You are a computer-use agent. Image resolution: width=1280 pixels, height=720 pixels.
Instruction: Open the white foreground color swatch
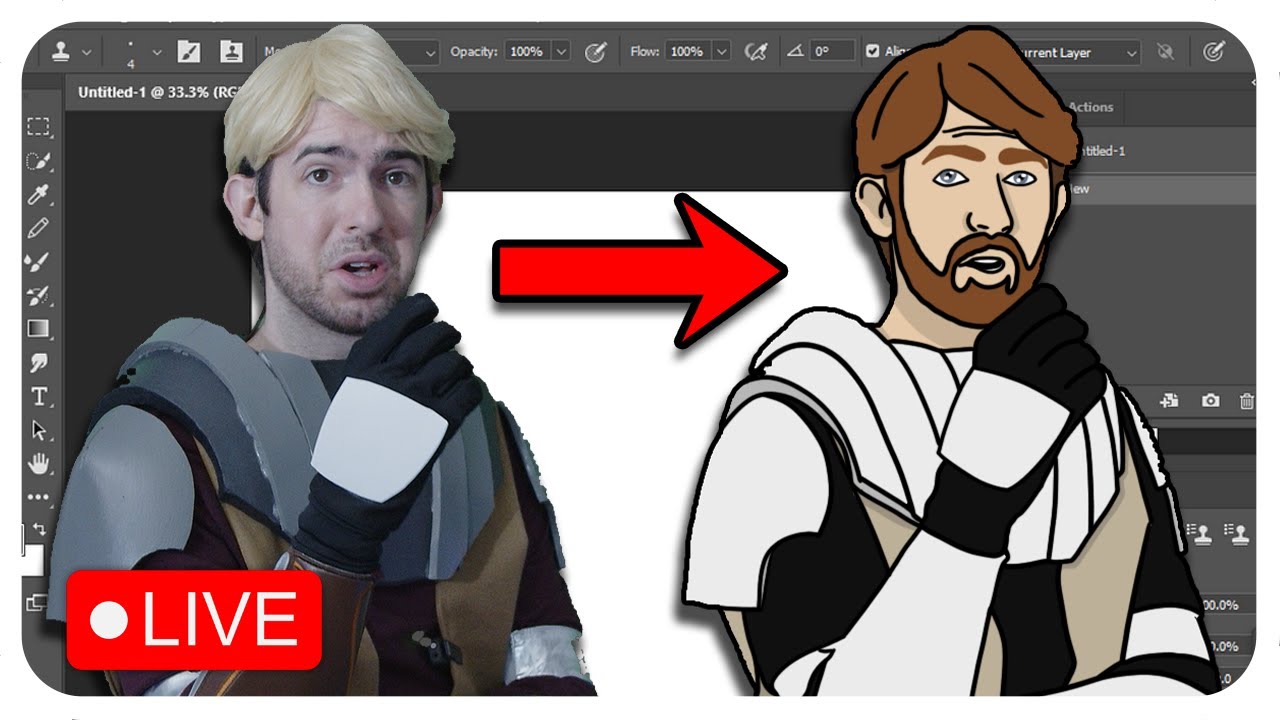pyautogui.click(x=32, y=560)
